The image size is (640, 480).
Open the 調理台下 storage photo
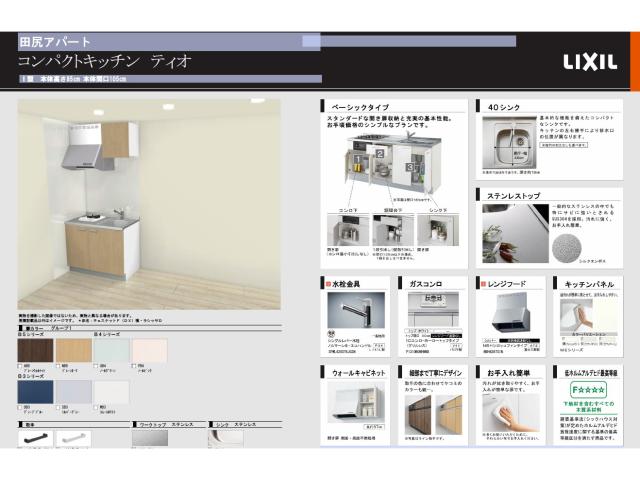pos(393,230)
